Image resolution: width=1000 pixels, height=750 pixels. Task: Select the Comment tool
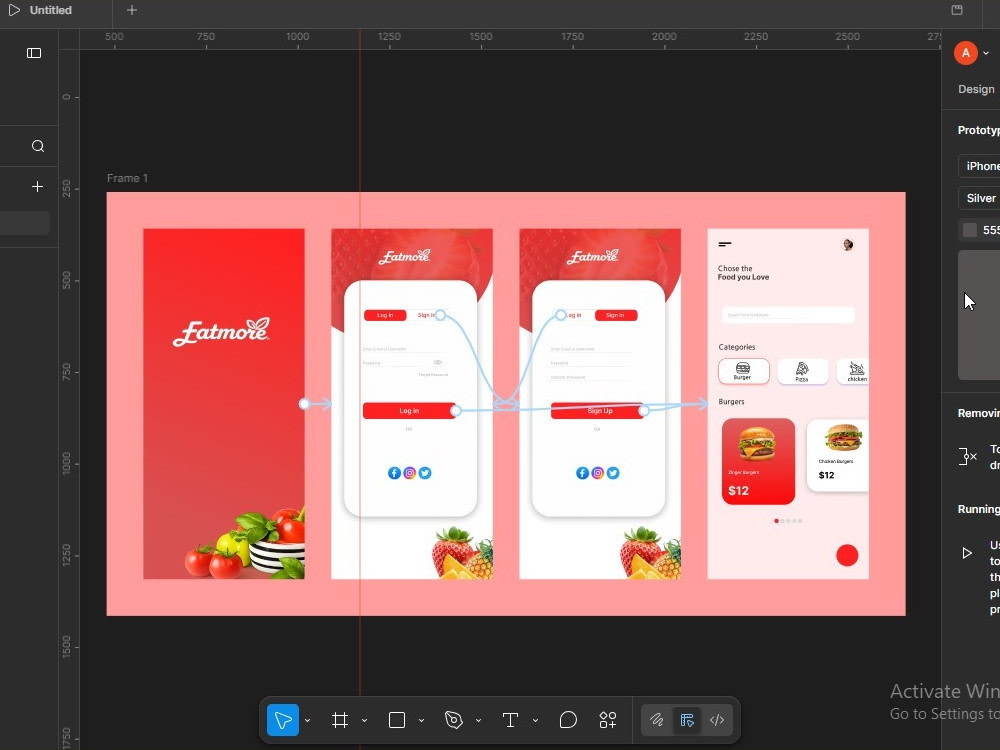coord(568,720)
